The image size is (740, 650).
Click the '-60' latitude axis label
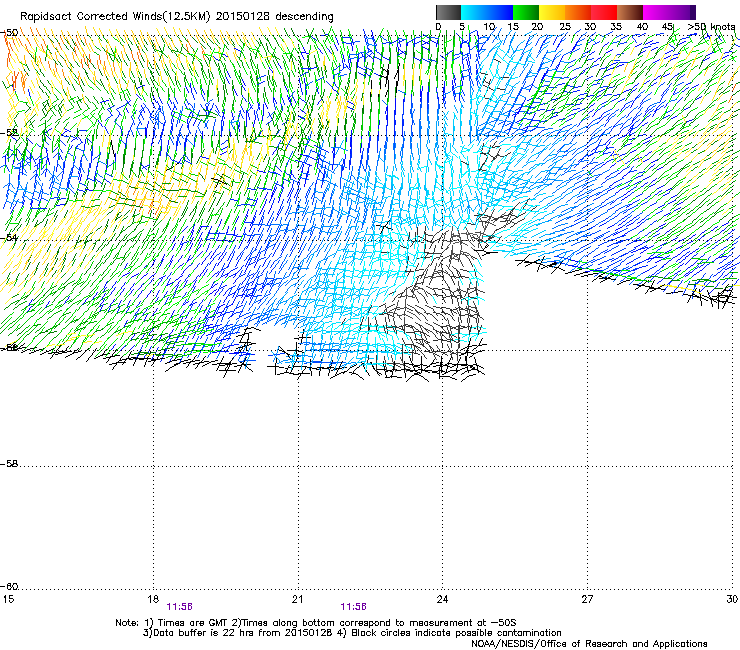(x=10, y=587)
